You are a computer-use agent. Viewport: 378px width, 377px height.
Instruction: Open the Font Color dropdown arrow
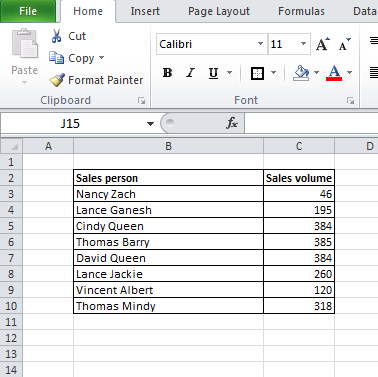pos(349,73)
